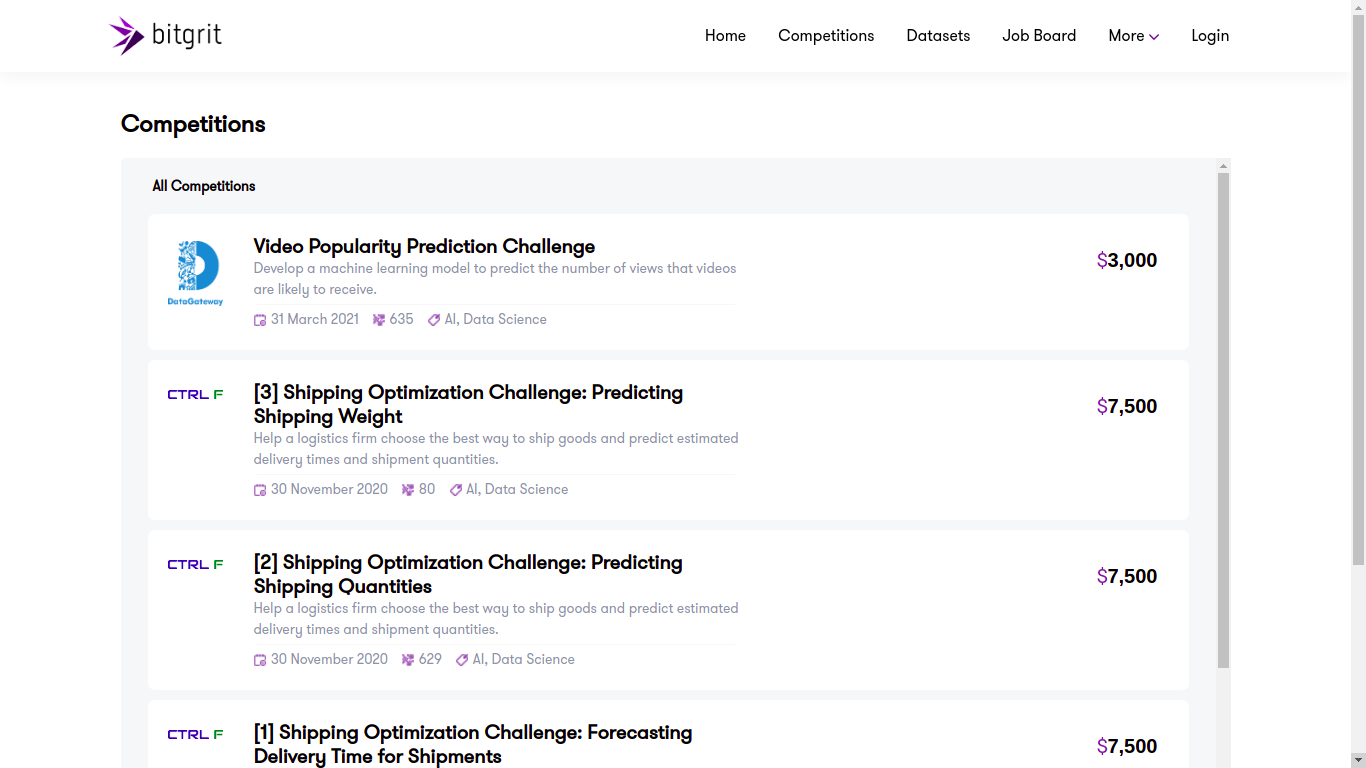Click 'AI, Data Science' tags in Video Popularity card
This screenshot has height=768, width=1366.
(x=496, y=319)
